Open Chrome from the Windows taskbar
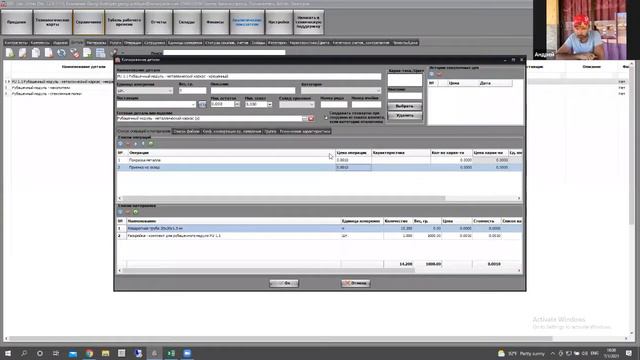The height and width of the screenshot is (360, 640). coord(89,353)
